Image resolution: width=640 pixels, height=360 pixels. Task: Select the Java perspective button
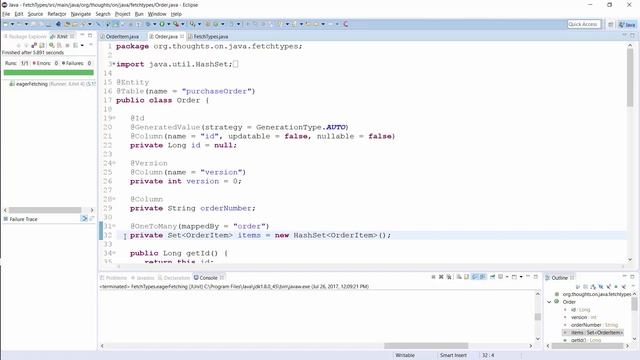[x=627, y=24]
